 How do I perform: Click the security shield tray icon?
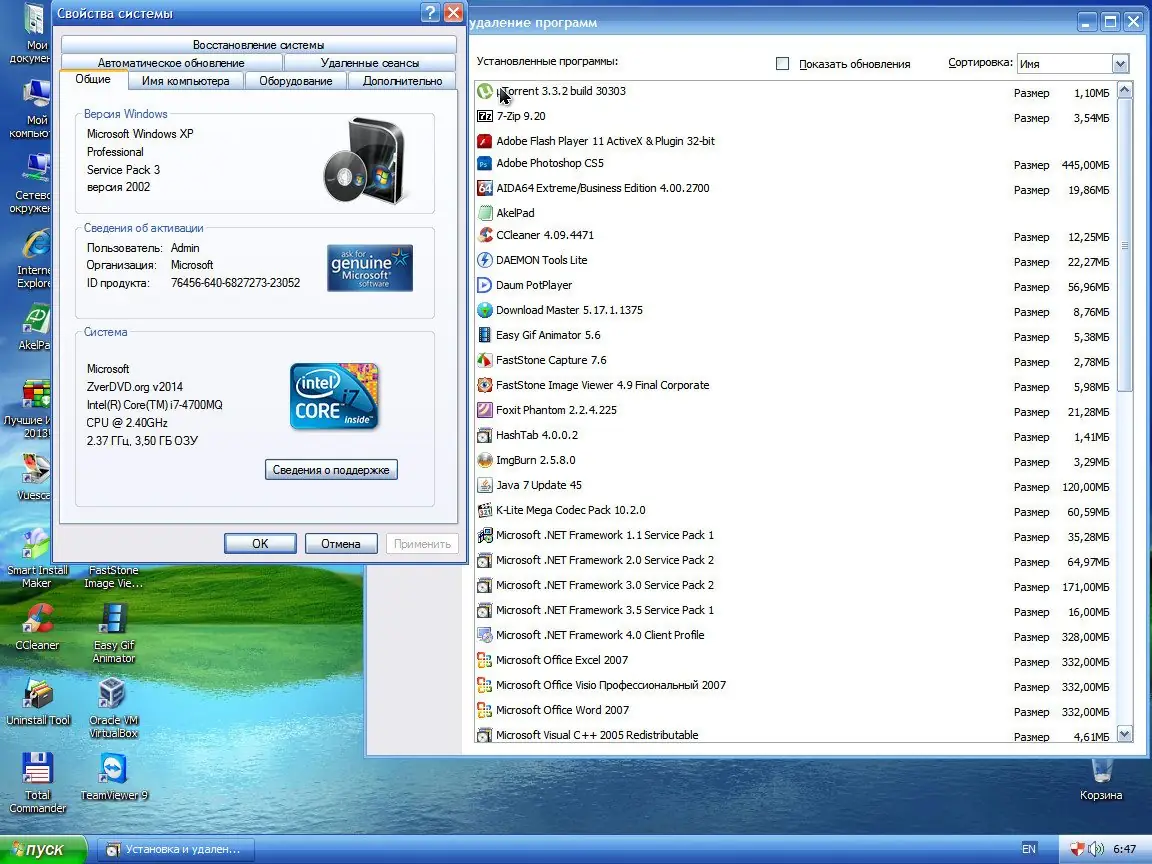[1077, 849]
